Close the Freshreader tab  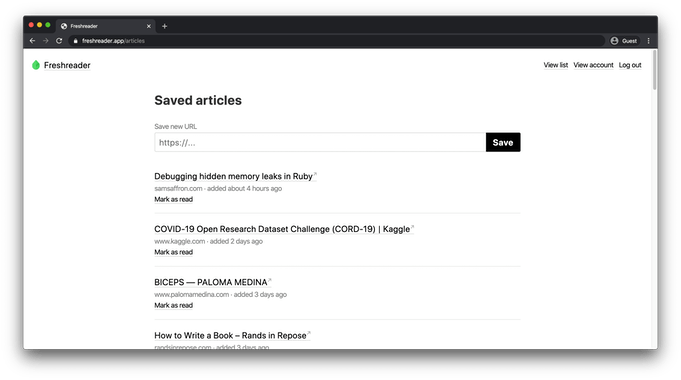coord(149,26)
